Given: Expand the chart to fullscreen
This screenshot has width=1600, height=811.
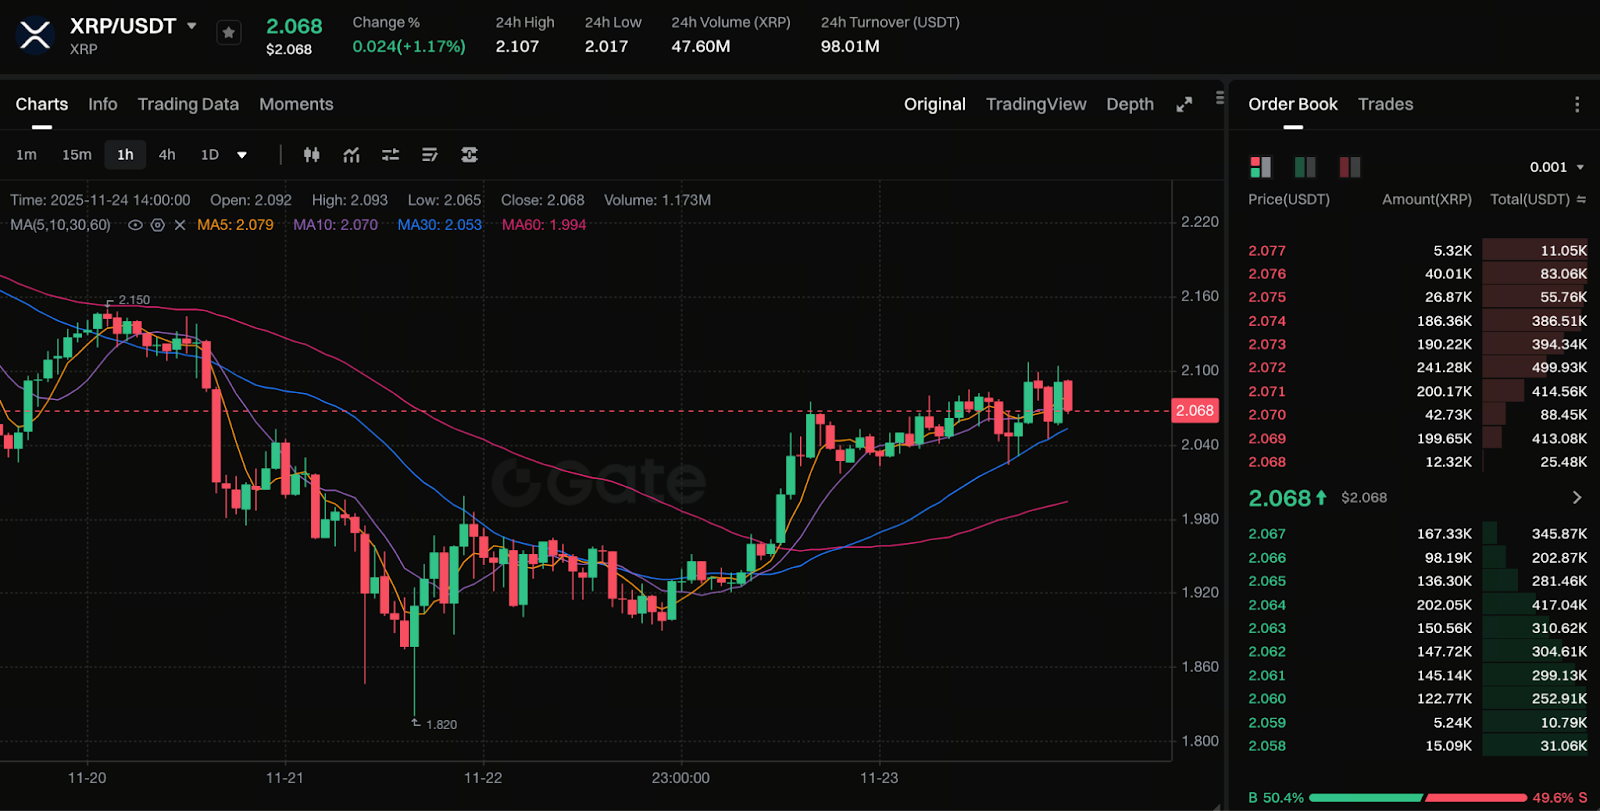Looking at the screenshot, I should [x=1184, y=105].
